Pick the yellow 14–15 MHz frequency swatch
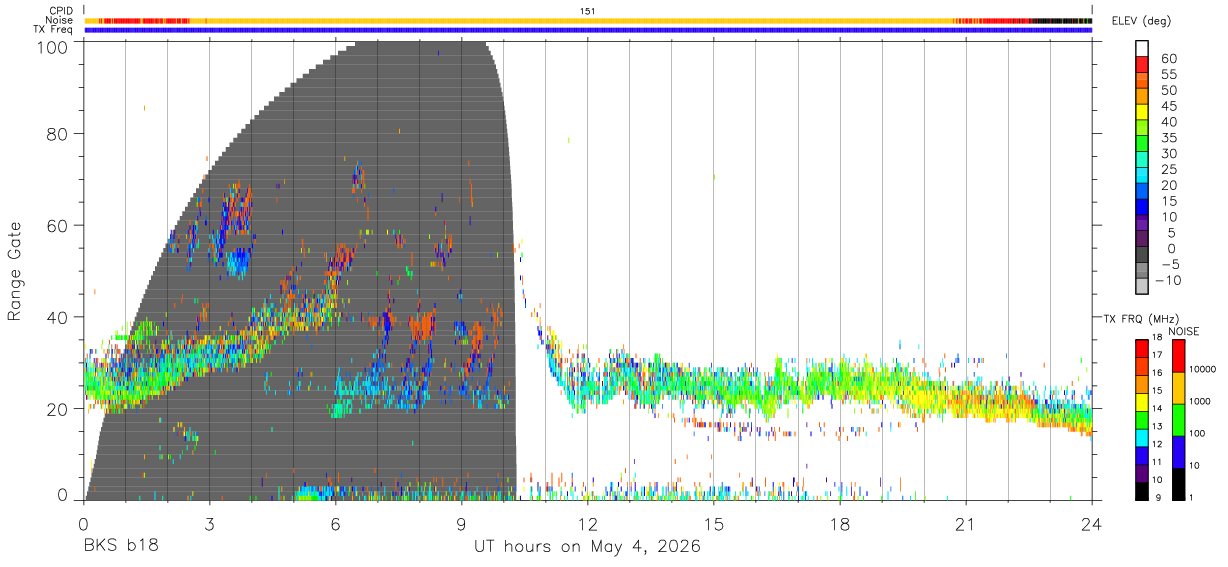The height and width of the screenshot is (567, 1228). [x=1142, y=401]
